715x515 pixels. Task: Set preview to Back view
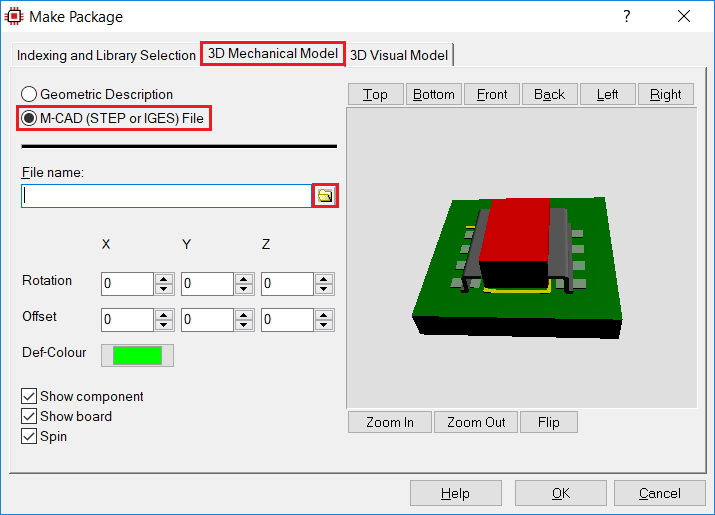click(549, 94)
